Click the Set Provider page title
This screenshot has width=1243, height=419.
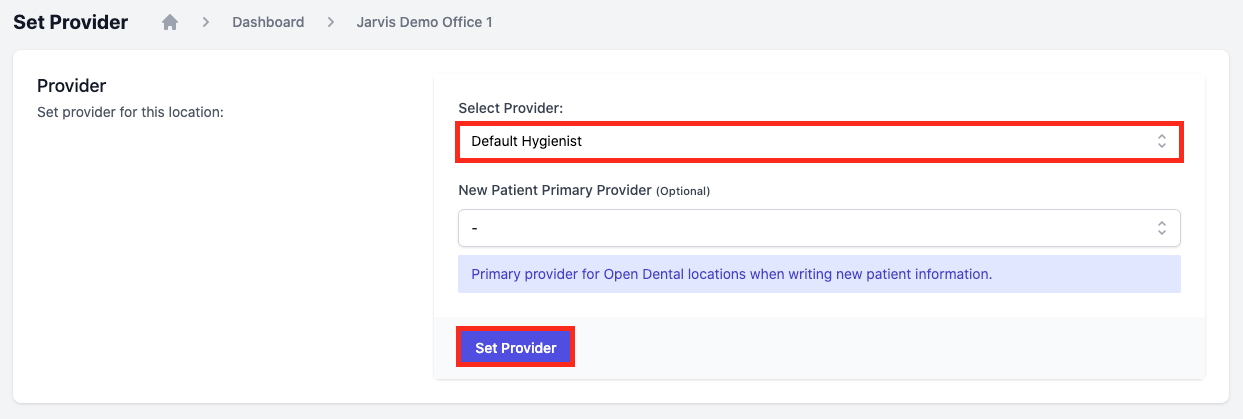[70, 22]
